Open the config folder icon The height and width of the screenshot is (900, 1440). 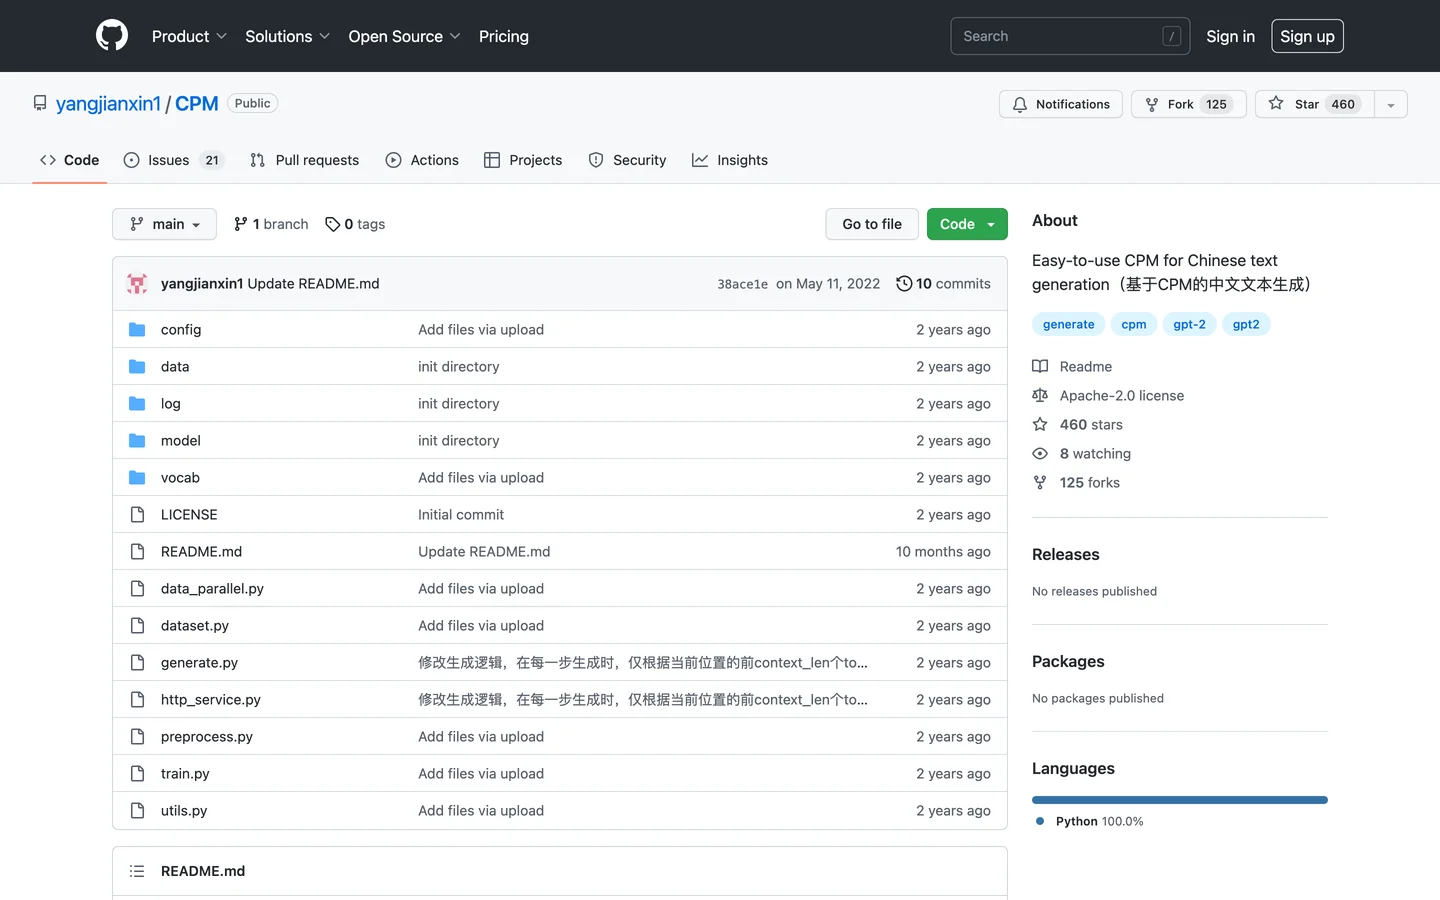tap(137, 329)
